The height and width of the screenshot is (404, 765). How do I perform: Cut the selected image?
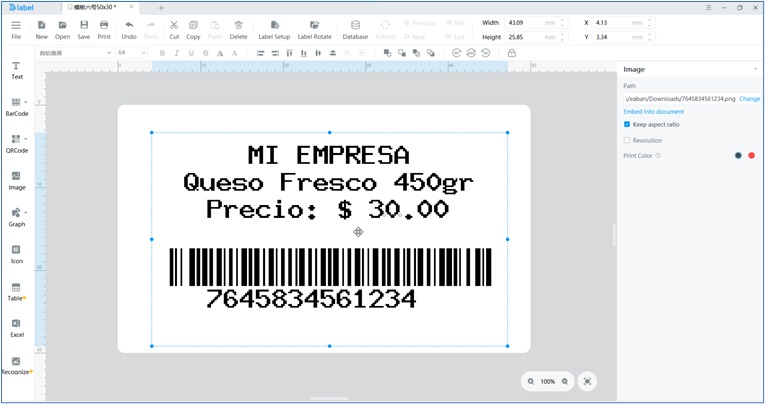point(174,30)
